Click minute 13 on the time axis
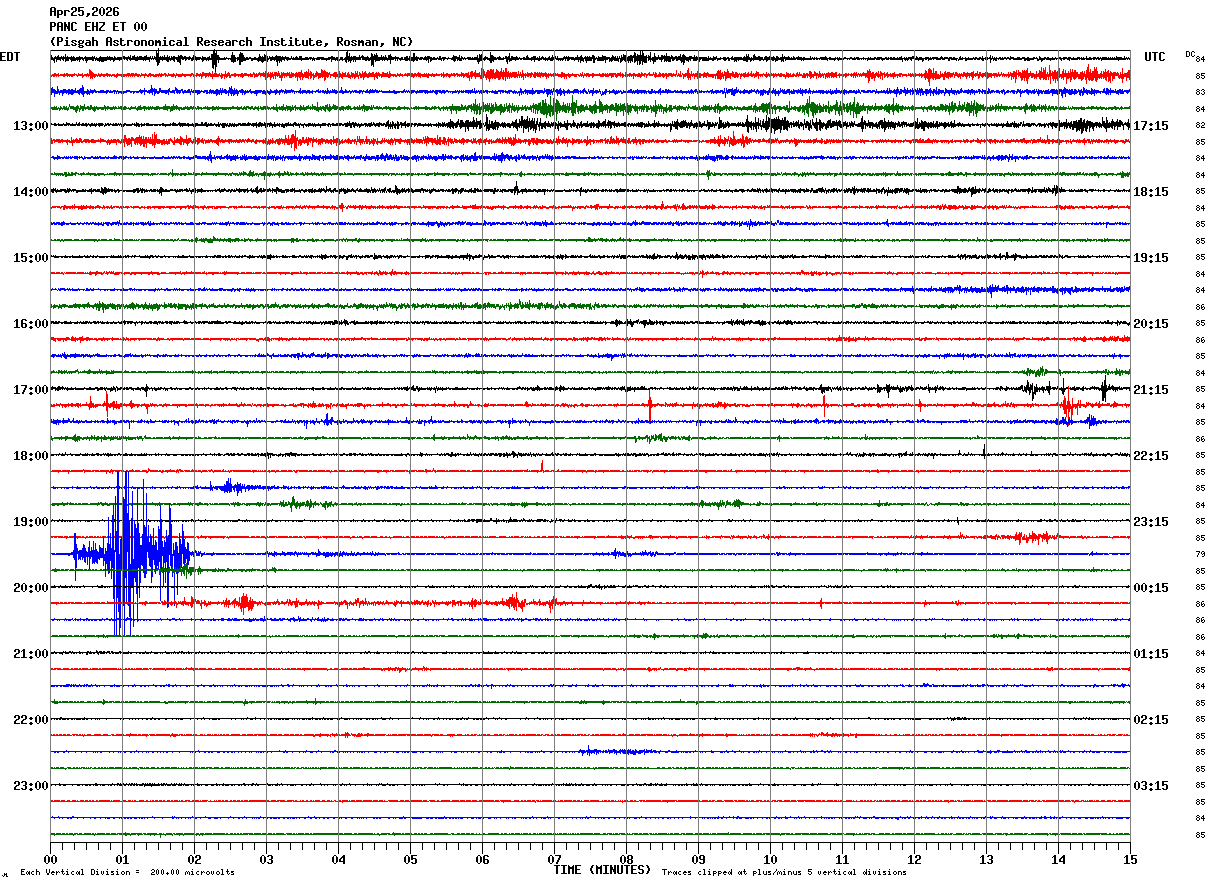Image resolution: width=1210 pixels, height=886 pixels. click(986, 860)
